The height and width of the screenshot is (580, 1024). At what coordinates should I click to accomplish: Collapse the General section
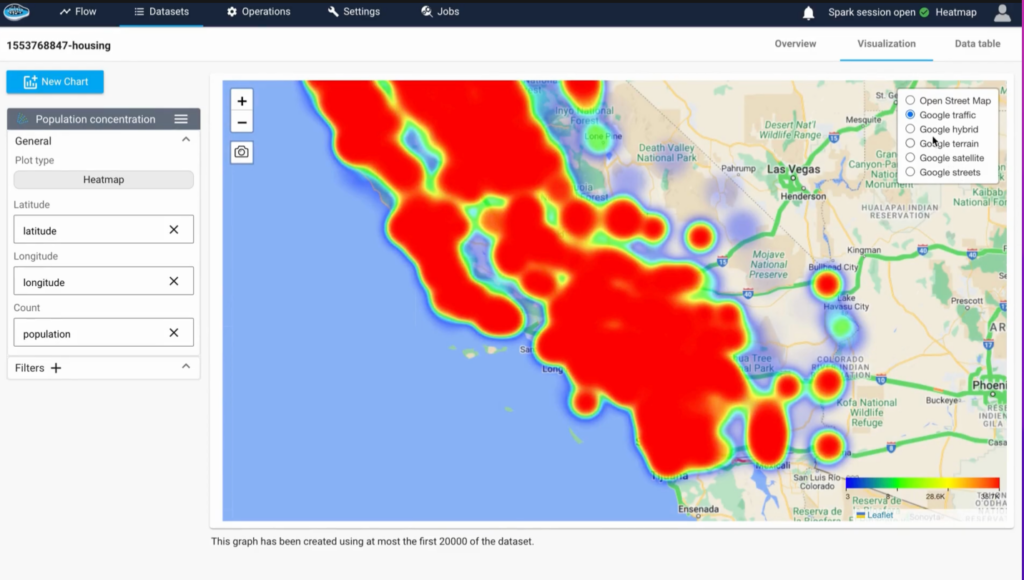[186, 140]
